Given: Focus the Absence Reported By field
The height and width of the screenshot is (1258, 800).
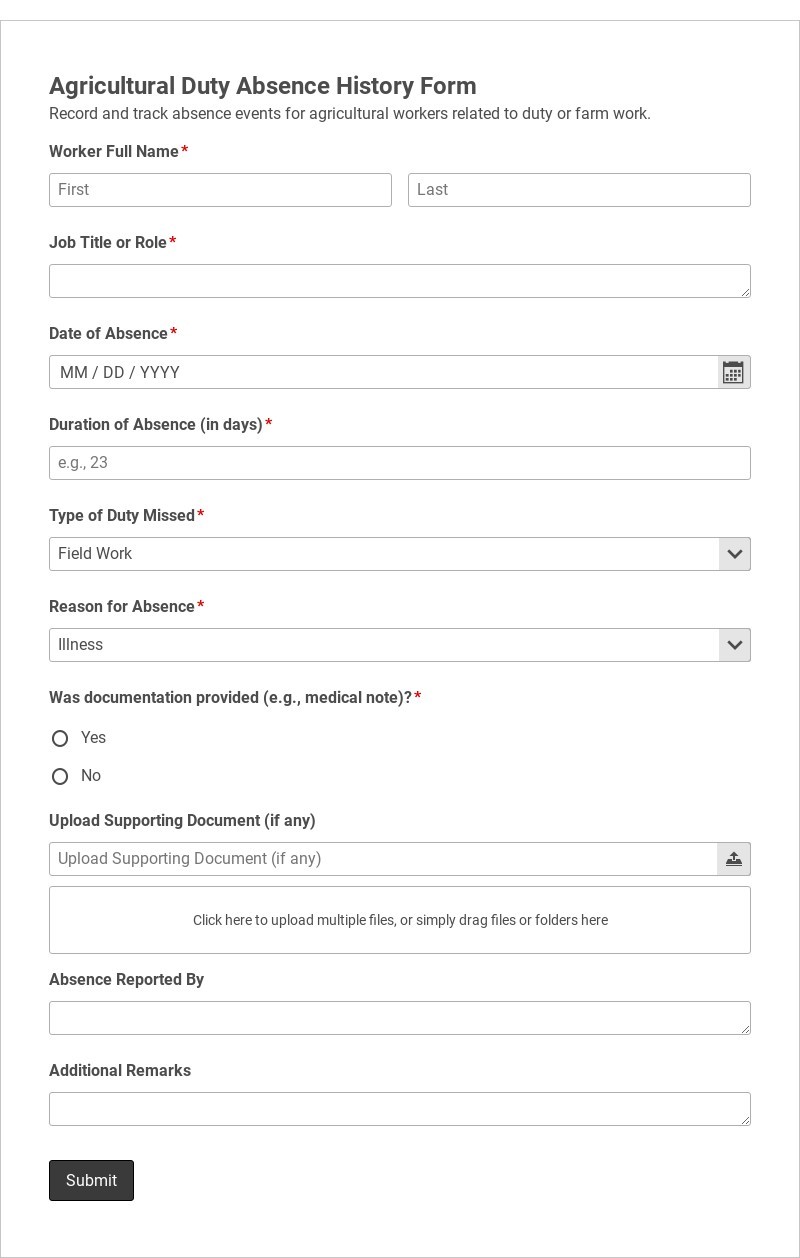Looking at the screenshot, I should pos(400,1018).
